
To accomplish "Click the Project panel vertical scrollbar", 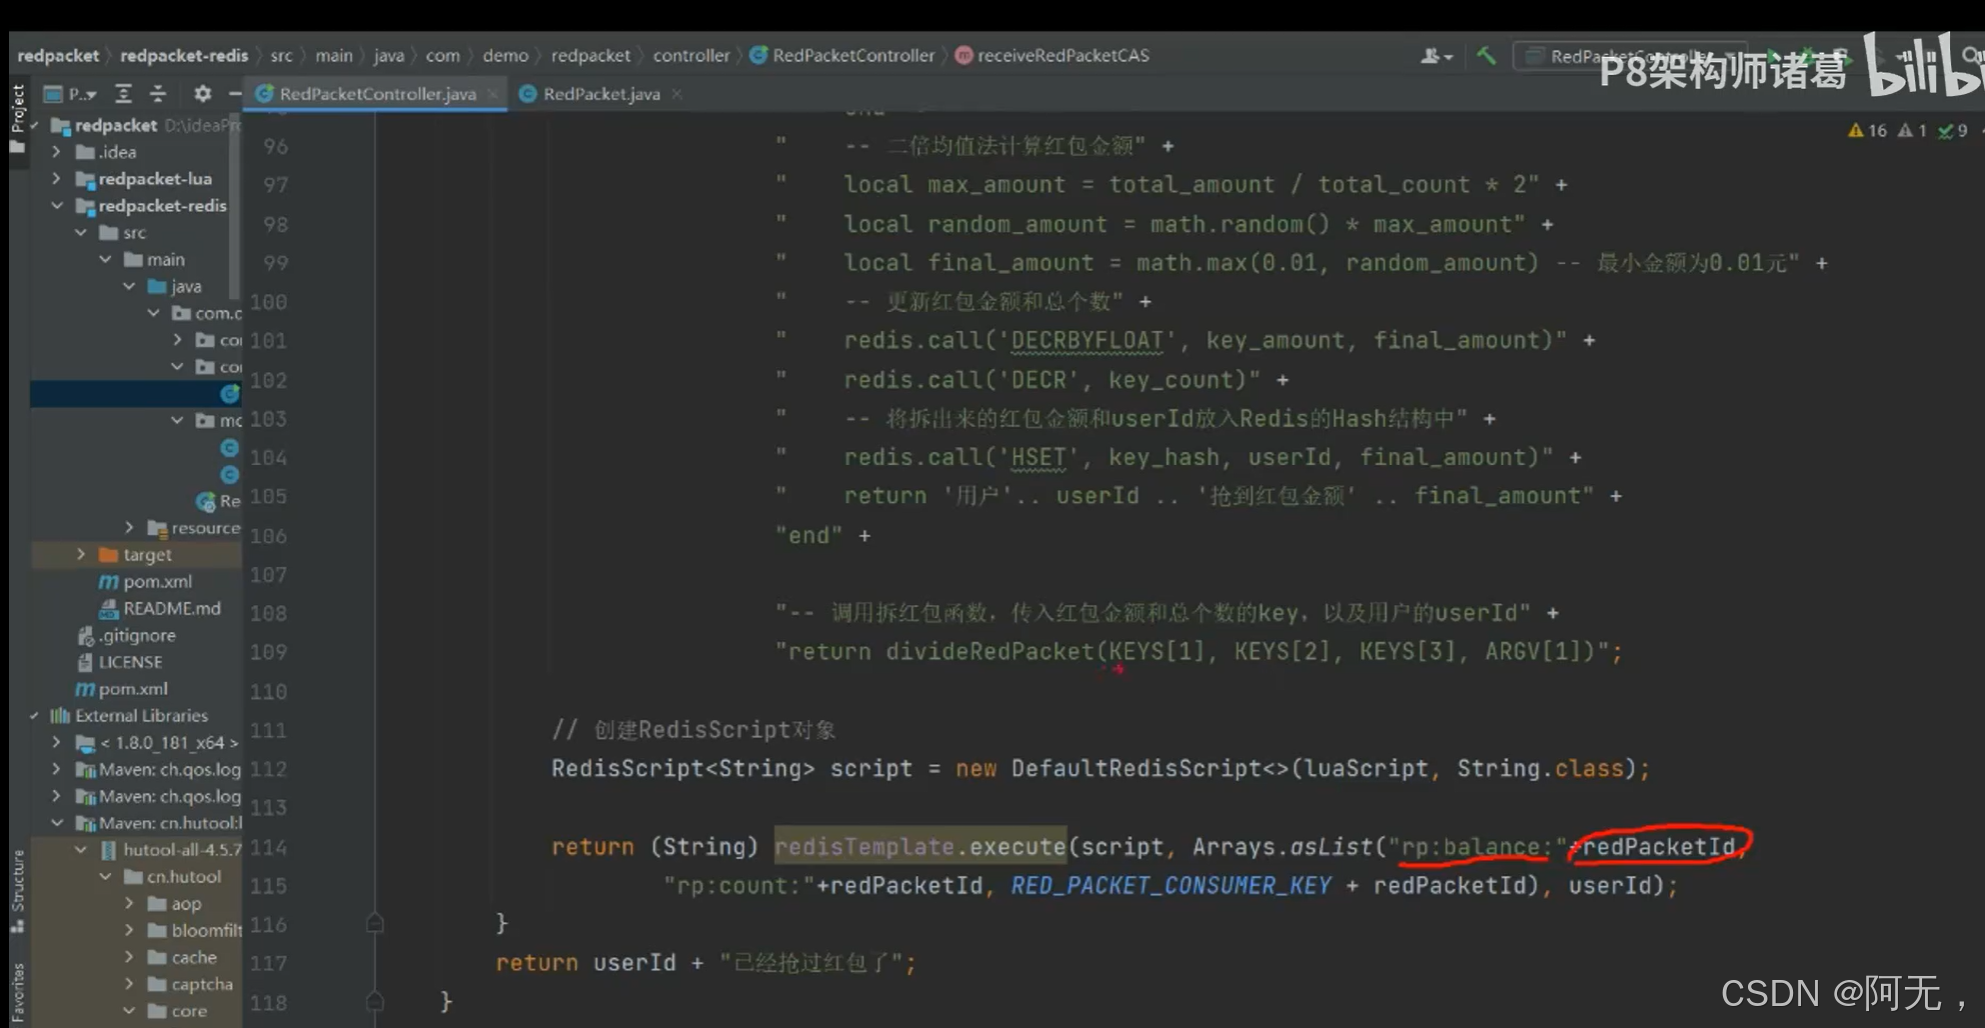I will coord(236,205).
